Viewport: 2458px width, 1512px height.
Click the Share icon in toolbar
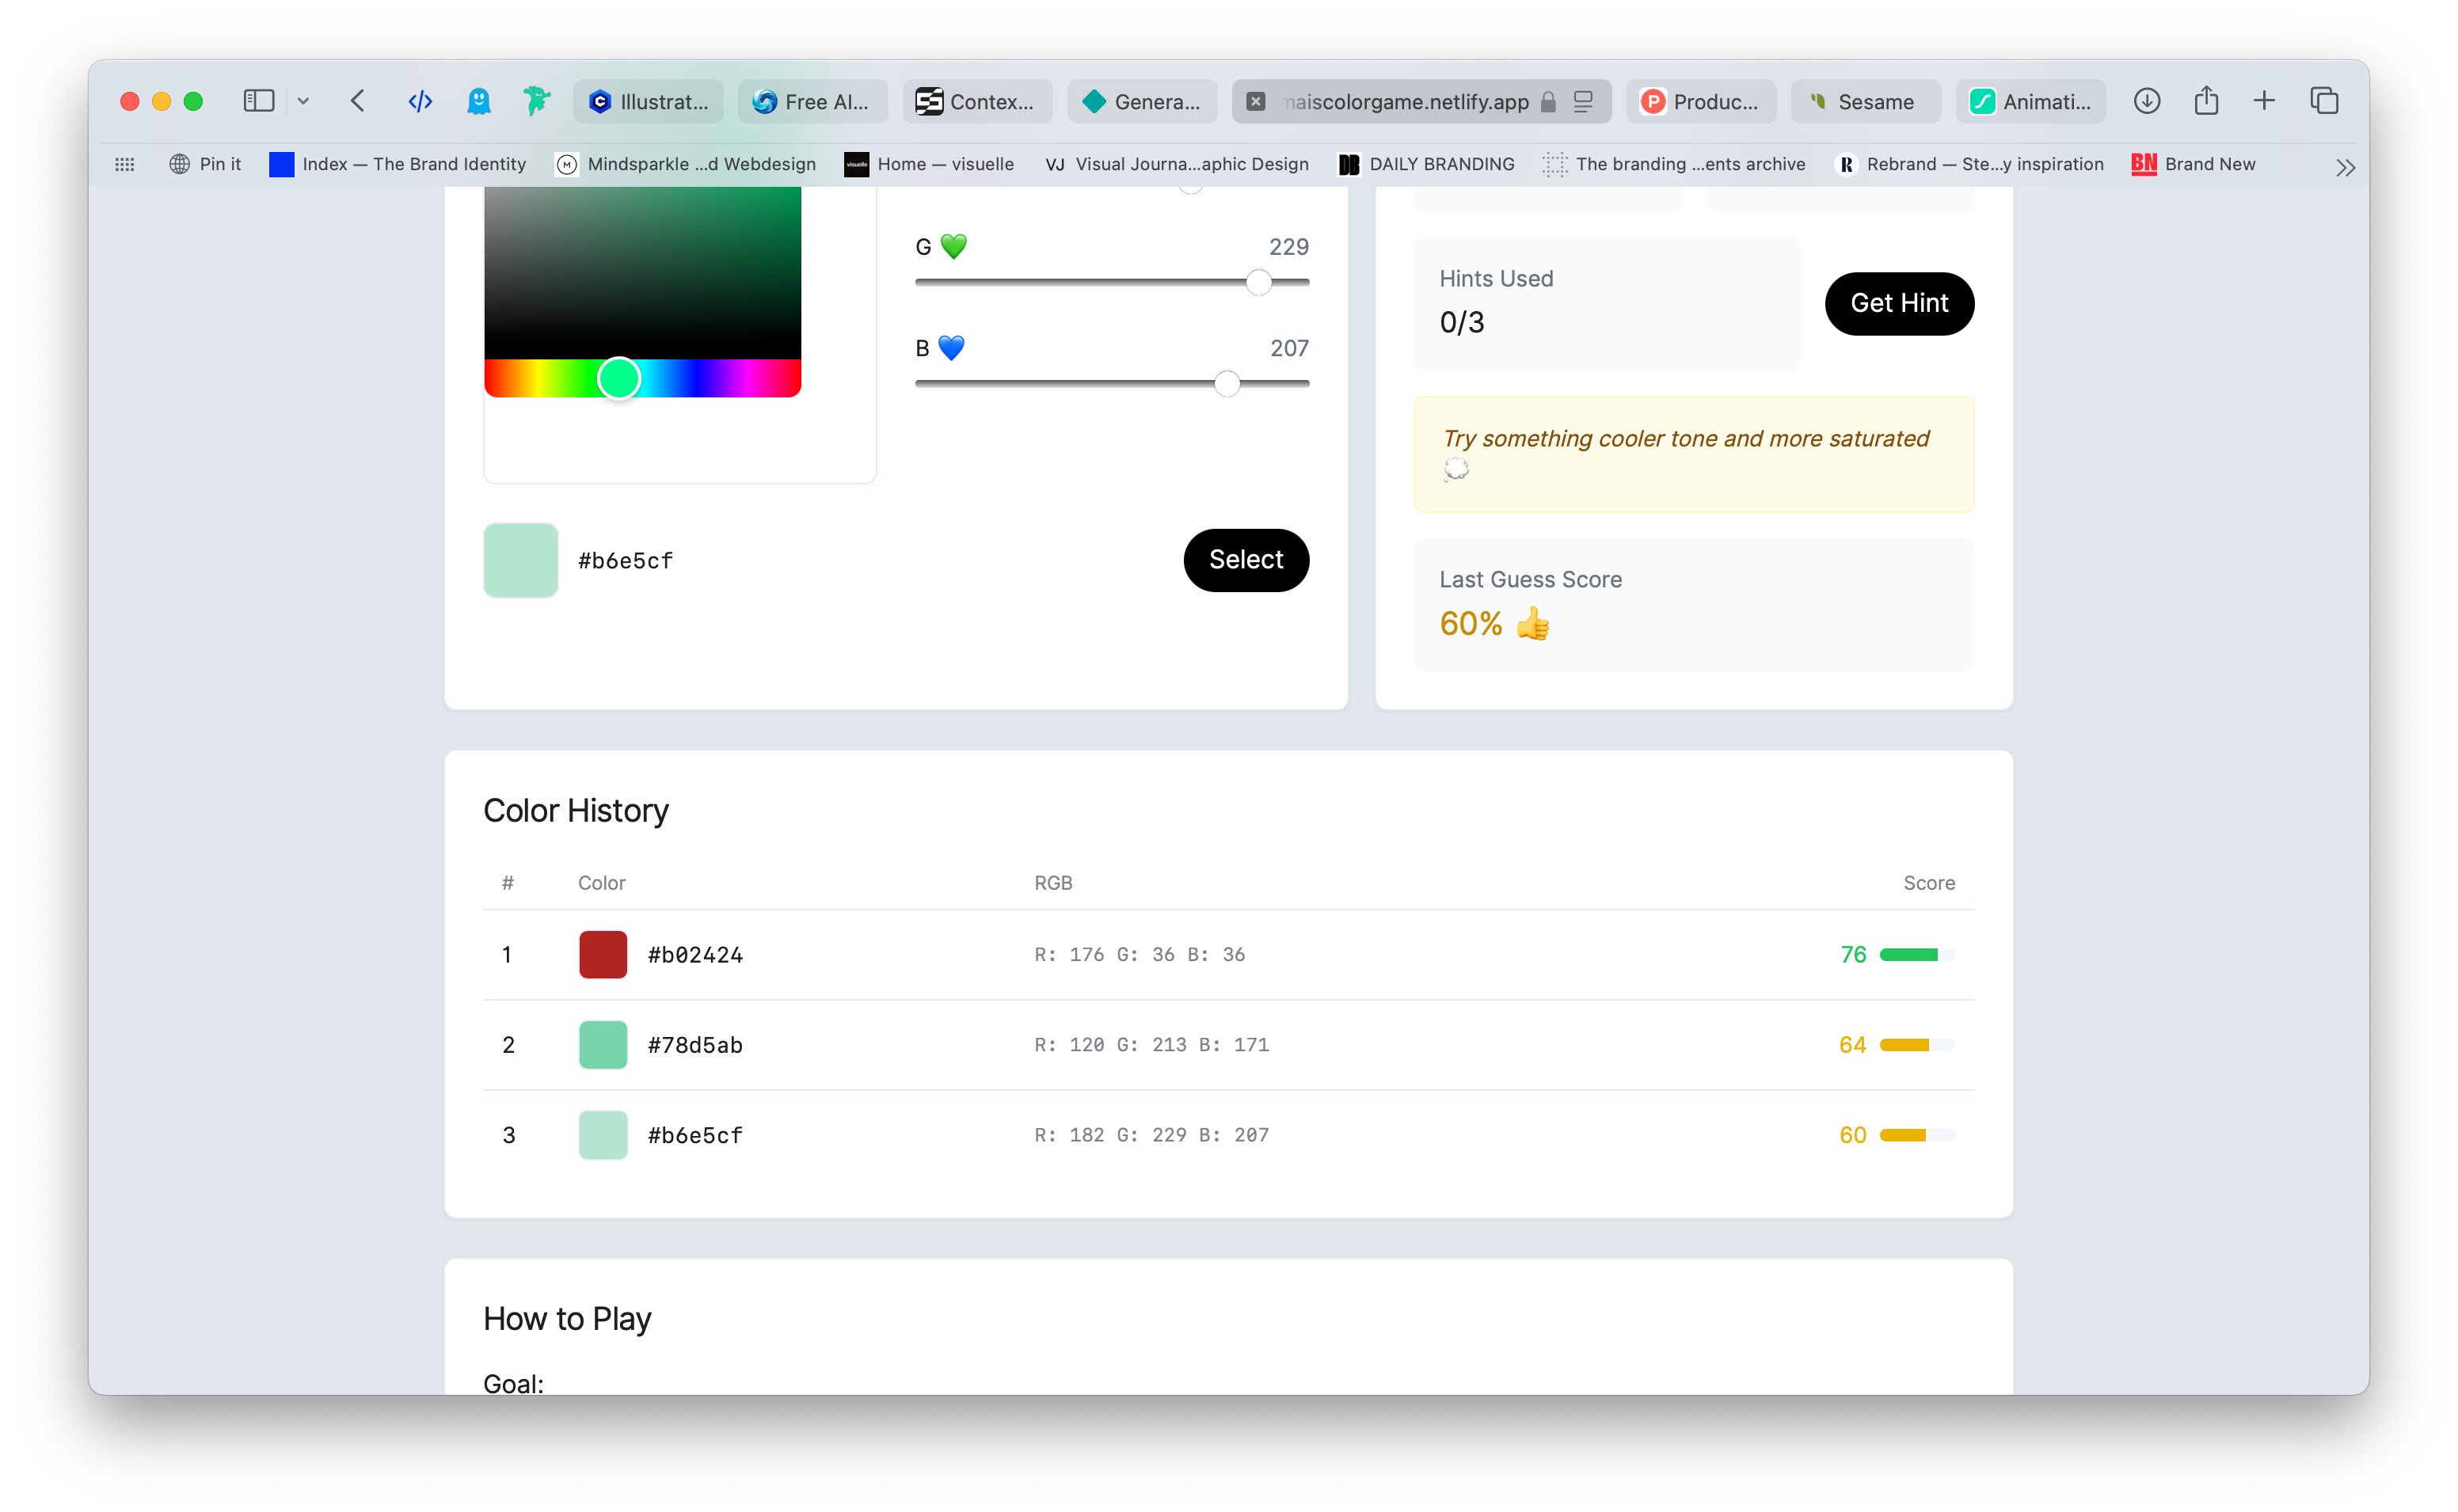click(2206, 100)
